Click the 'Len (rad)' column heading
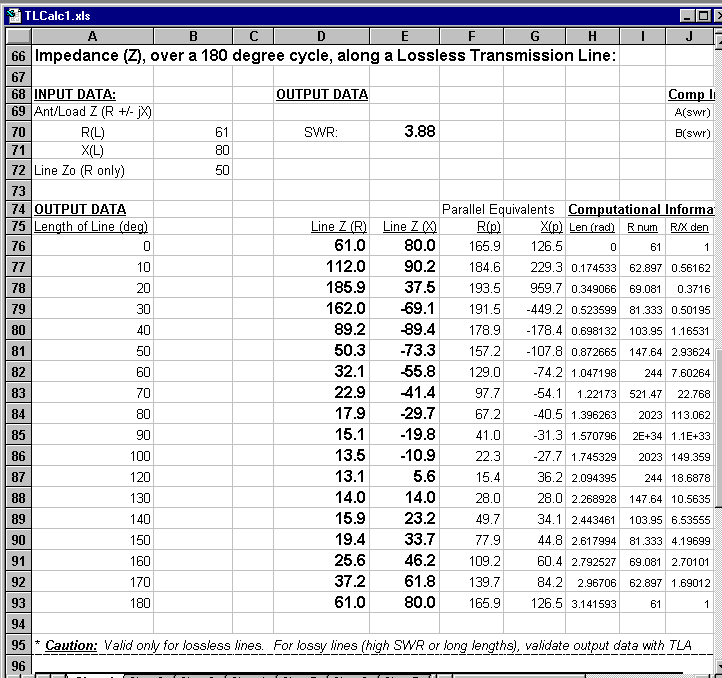The image size is (722, 678). [x=592, y=227]
